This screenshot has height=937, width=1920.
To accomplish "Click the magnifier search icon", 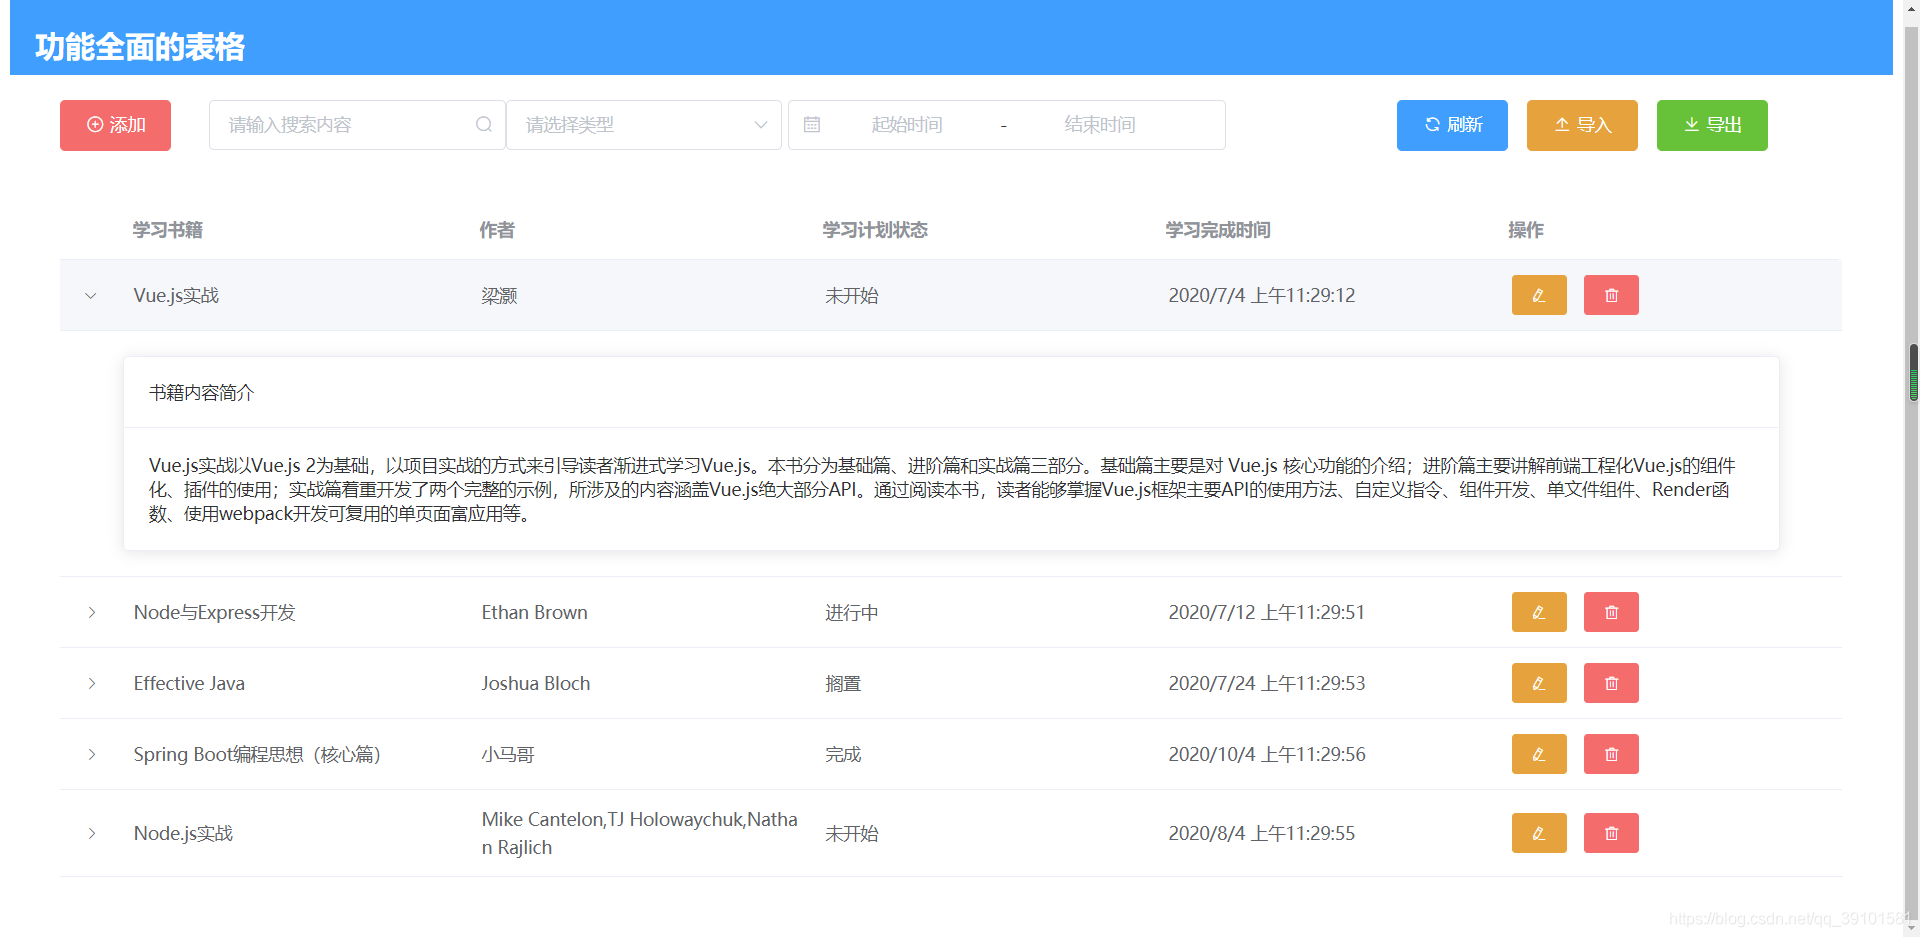I will pyautogui.click(x=484, y=125).
